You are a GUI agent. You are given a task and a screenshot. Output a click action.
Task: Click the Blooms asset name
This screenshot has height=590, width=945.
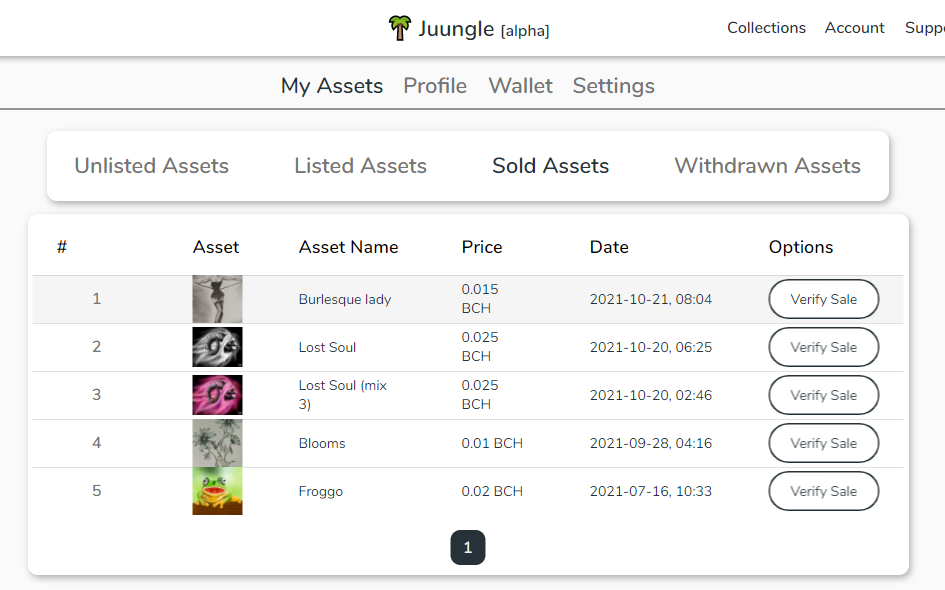pyautogui.click(x=322, y=443)
